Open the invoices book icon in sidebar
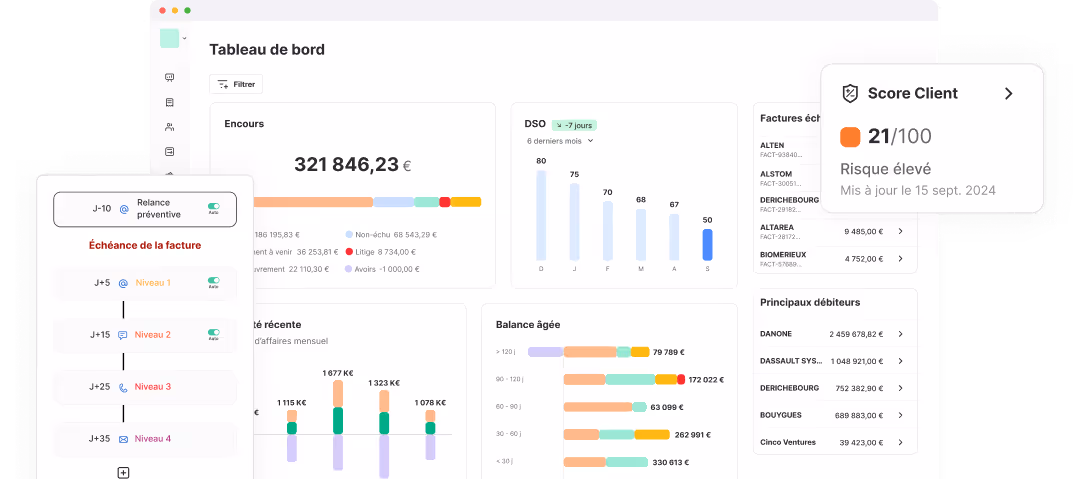The height and width of the screenshot is (479, 1085). point(170,102)
